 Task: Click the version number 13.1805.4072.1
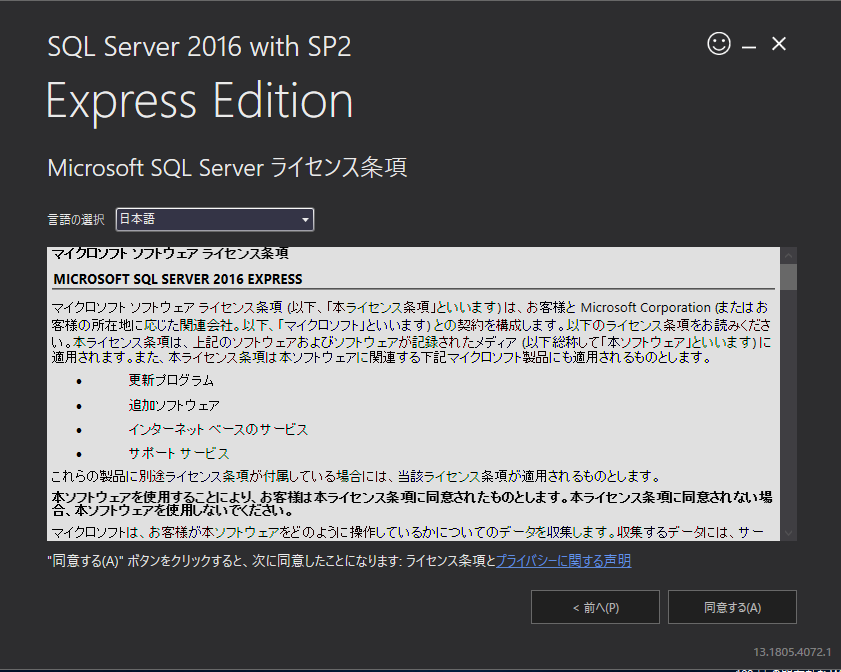792,652
